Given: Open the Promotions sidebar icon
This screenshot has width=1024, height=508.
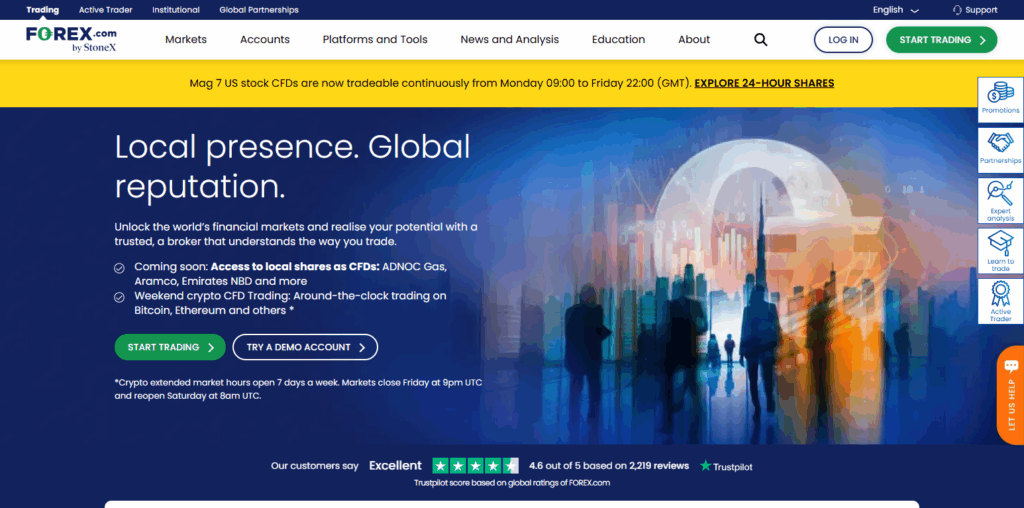Looking at the screenshot, I should [1000, 100].
